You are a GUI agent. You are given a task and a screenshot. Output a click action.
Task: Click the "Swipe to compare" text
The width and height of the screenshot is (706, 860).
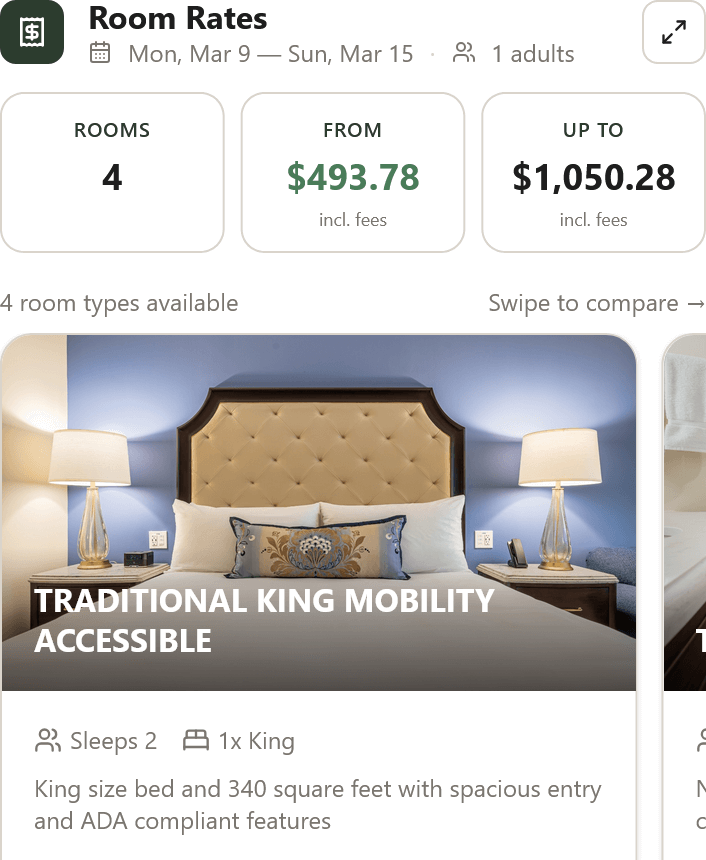tap(583, 303)
